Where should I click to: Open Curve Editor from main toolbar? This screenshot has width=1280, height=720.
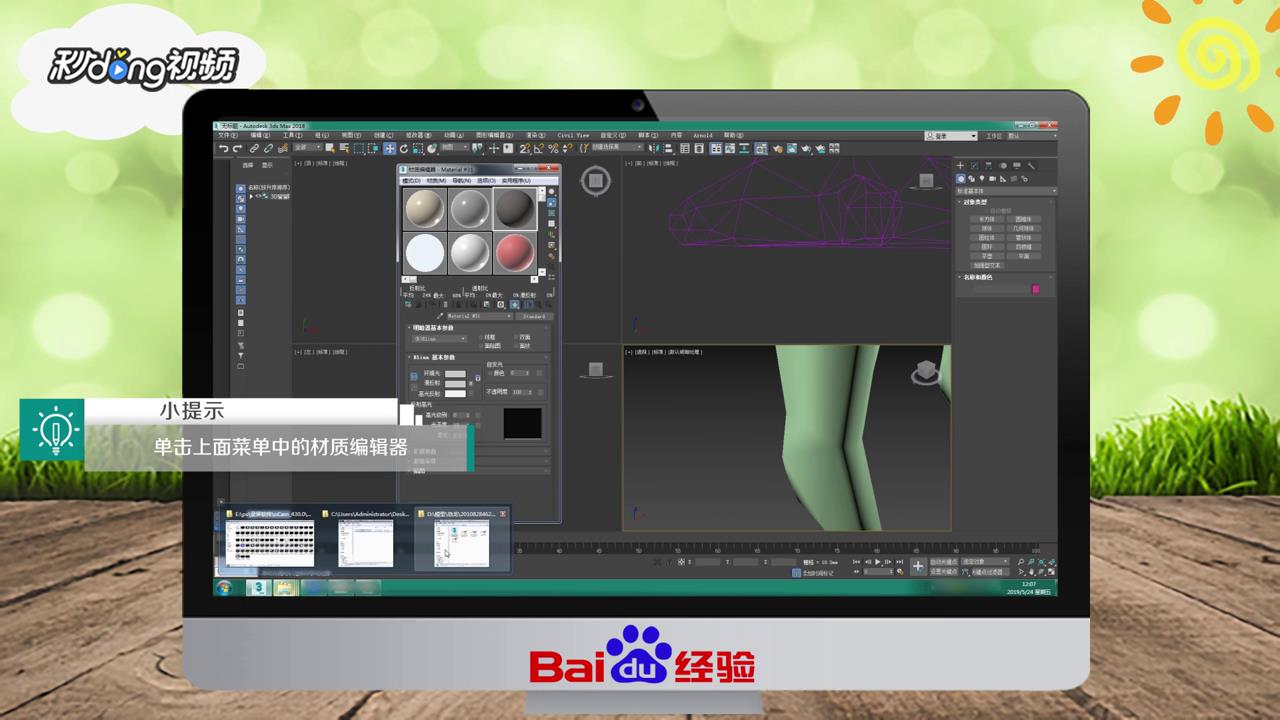tap(730, 148)
